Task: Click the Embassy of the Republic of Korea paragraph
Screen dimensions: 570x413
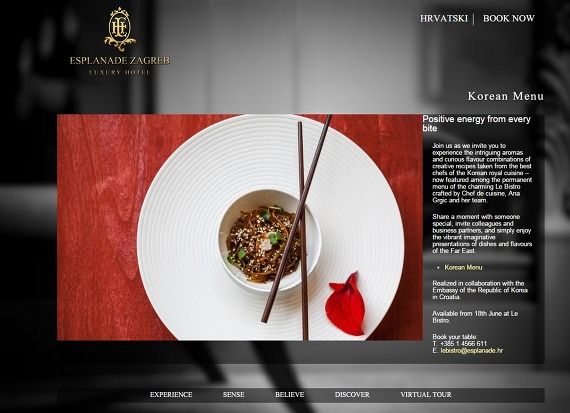Action: [480, 290]
